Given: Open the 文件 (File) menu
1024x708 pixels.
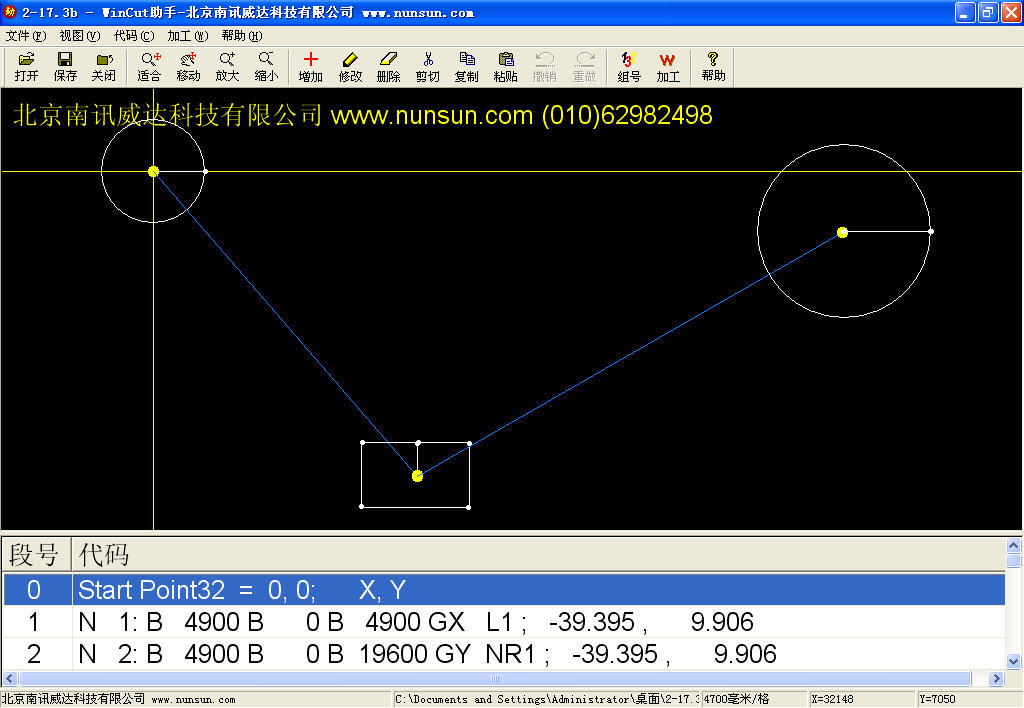Looking at the screenshot, I should click(25, 35).
